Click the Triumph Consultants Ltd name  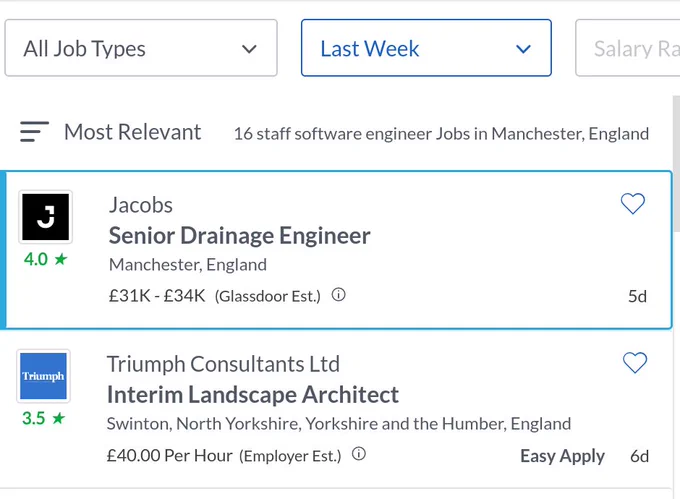point(223,364)
